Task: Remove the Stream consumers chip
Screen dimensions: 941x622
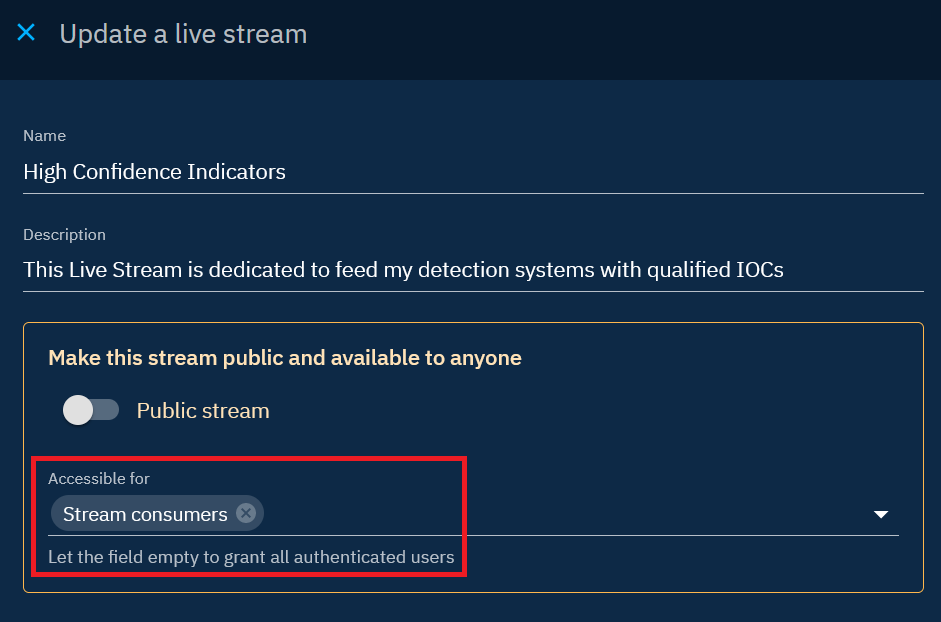Action: tap(246, 514)
